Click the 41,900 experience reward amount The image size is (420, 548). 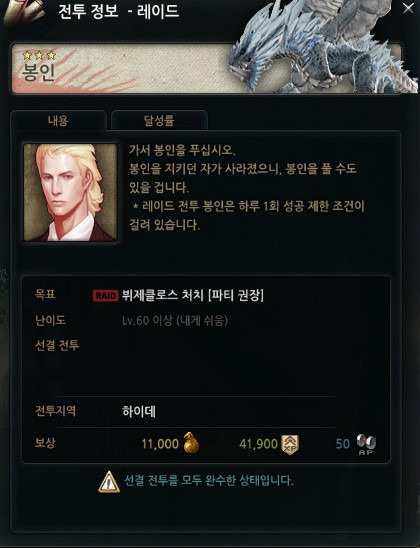tap(258, 444)
